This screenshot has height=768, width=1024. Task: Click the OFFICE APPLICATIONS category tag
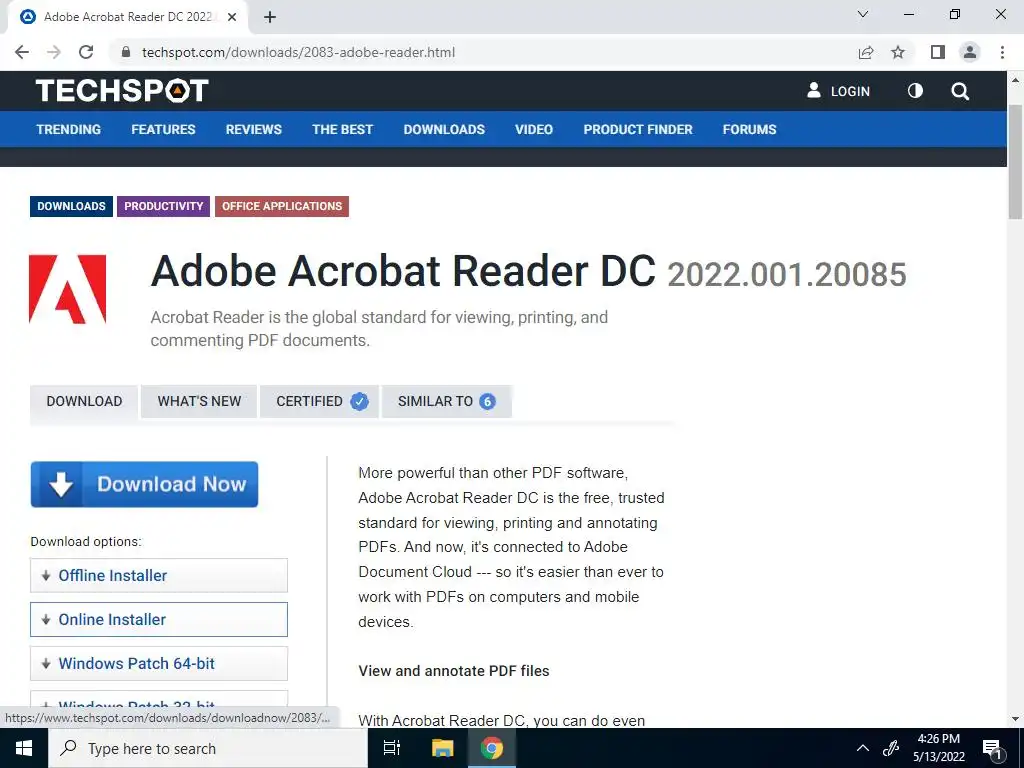pyautogui.click(x=282, y=206)
